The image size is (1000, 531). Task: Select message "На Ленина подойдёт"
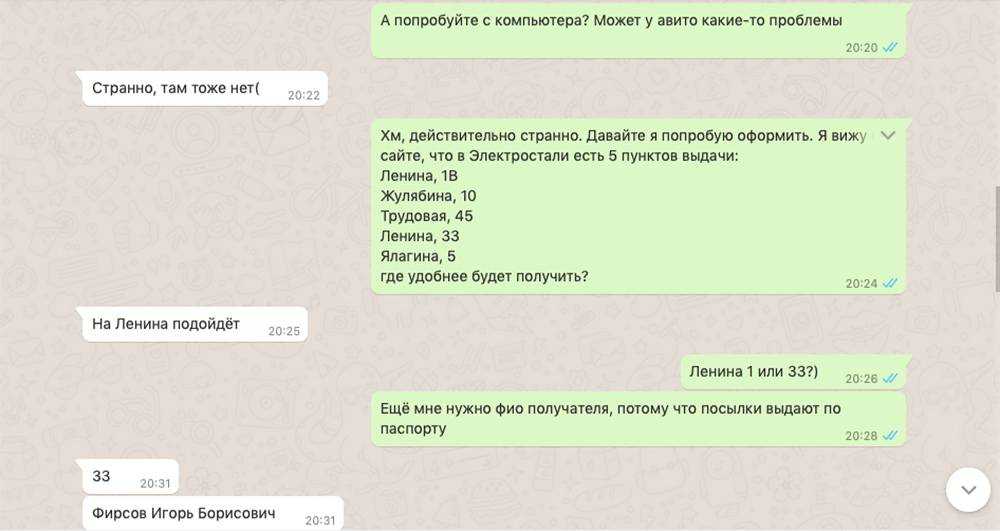(195, 324)
